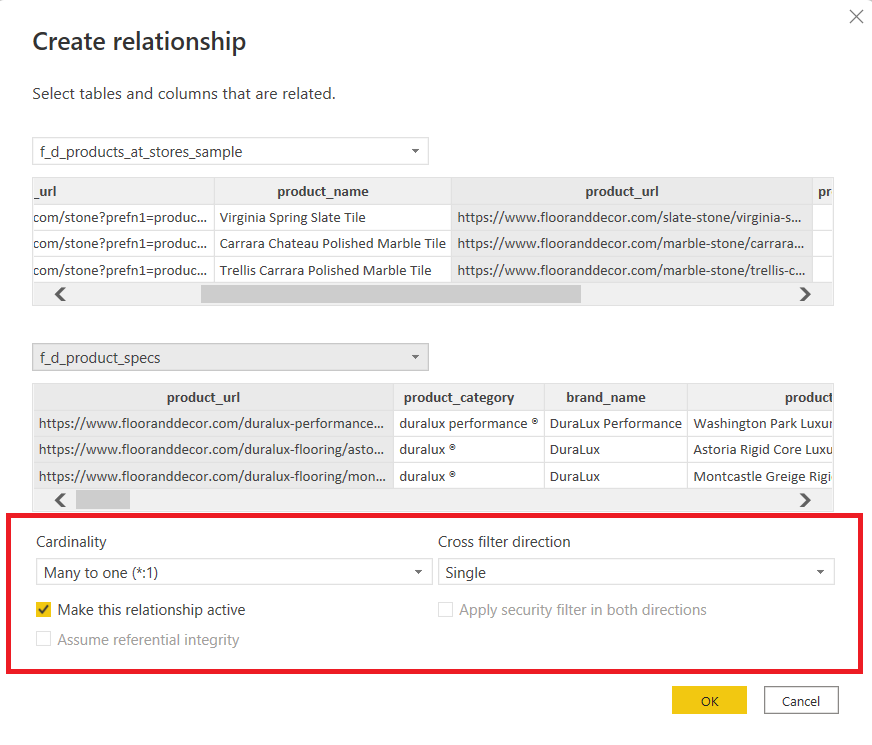This screenshot has height=745, width=872.
Task: Click left scroll arrow of product_specs preview
Action: 60,500
